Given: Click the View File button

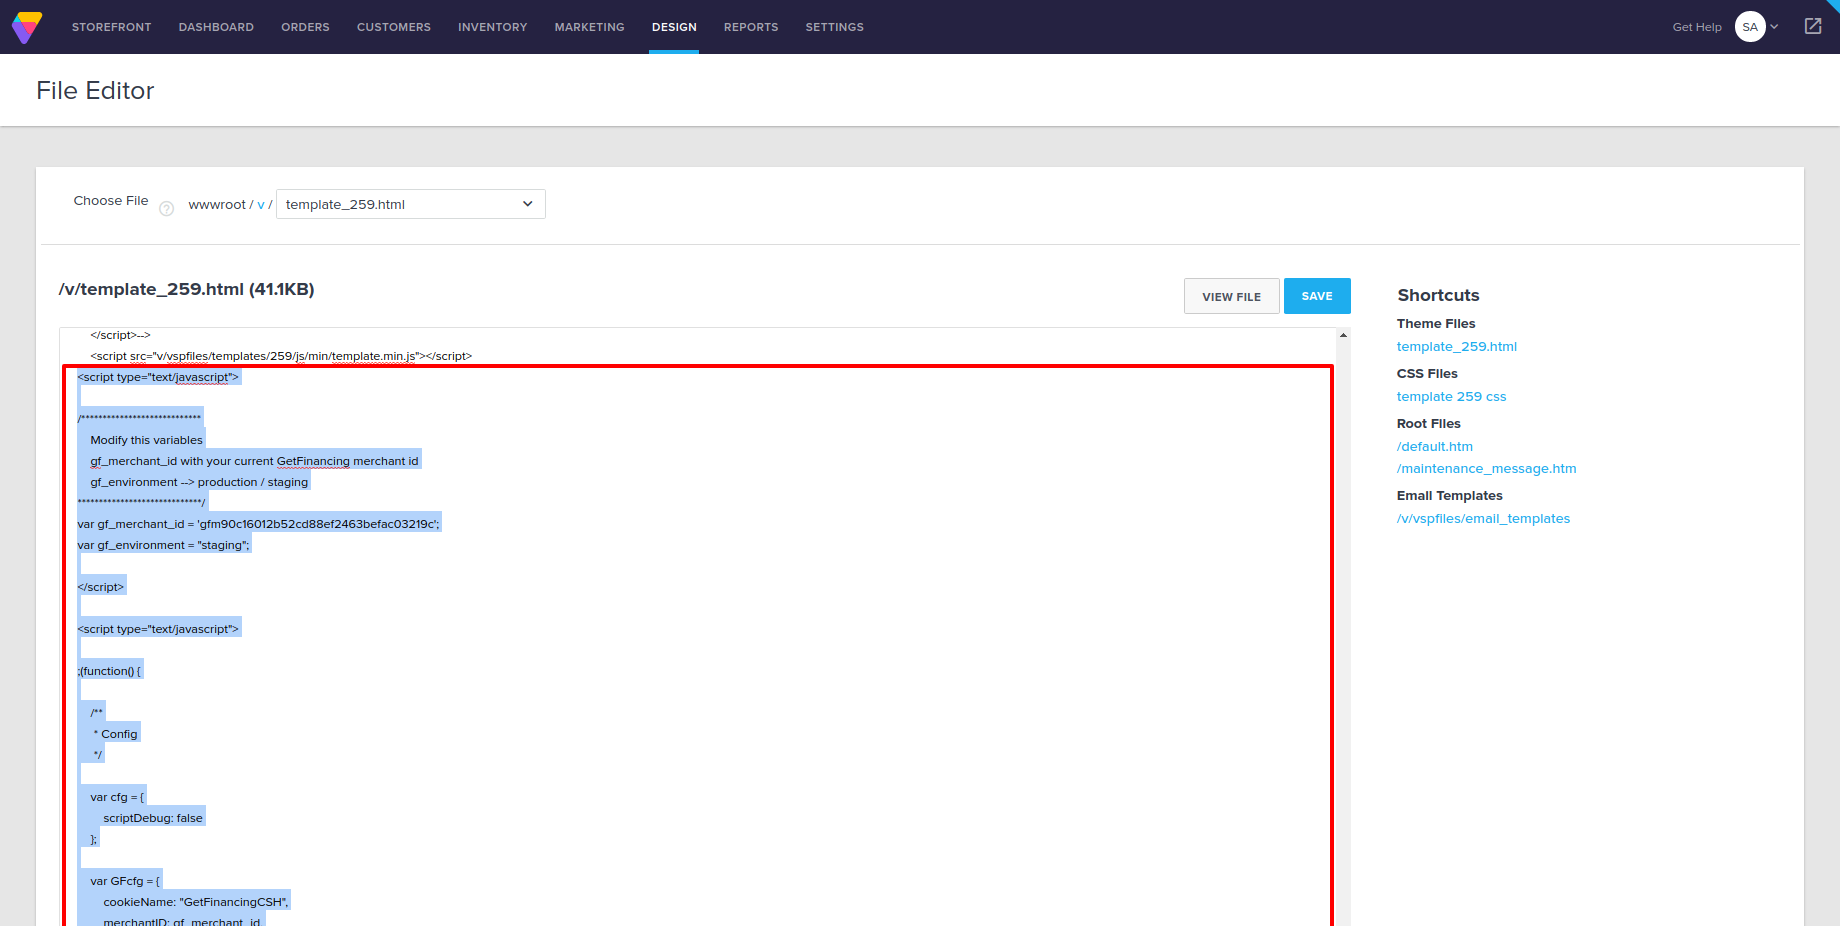Looking at the screenshot, I should [1232, 296].
